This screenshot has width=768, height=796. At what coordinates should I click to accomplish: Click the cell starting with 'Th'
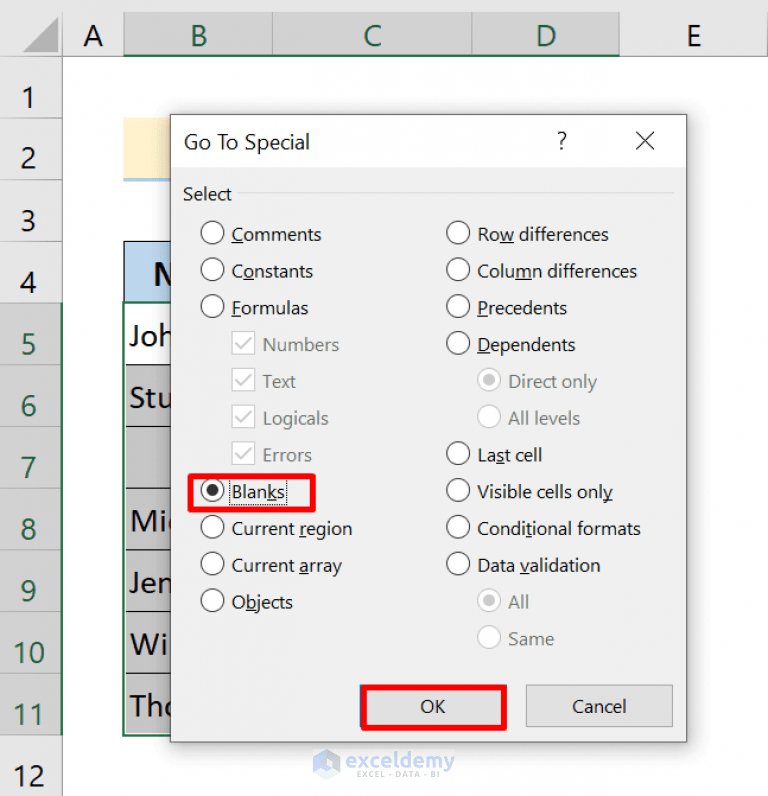tap(148, 705)
